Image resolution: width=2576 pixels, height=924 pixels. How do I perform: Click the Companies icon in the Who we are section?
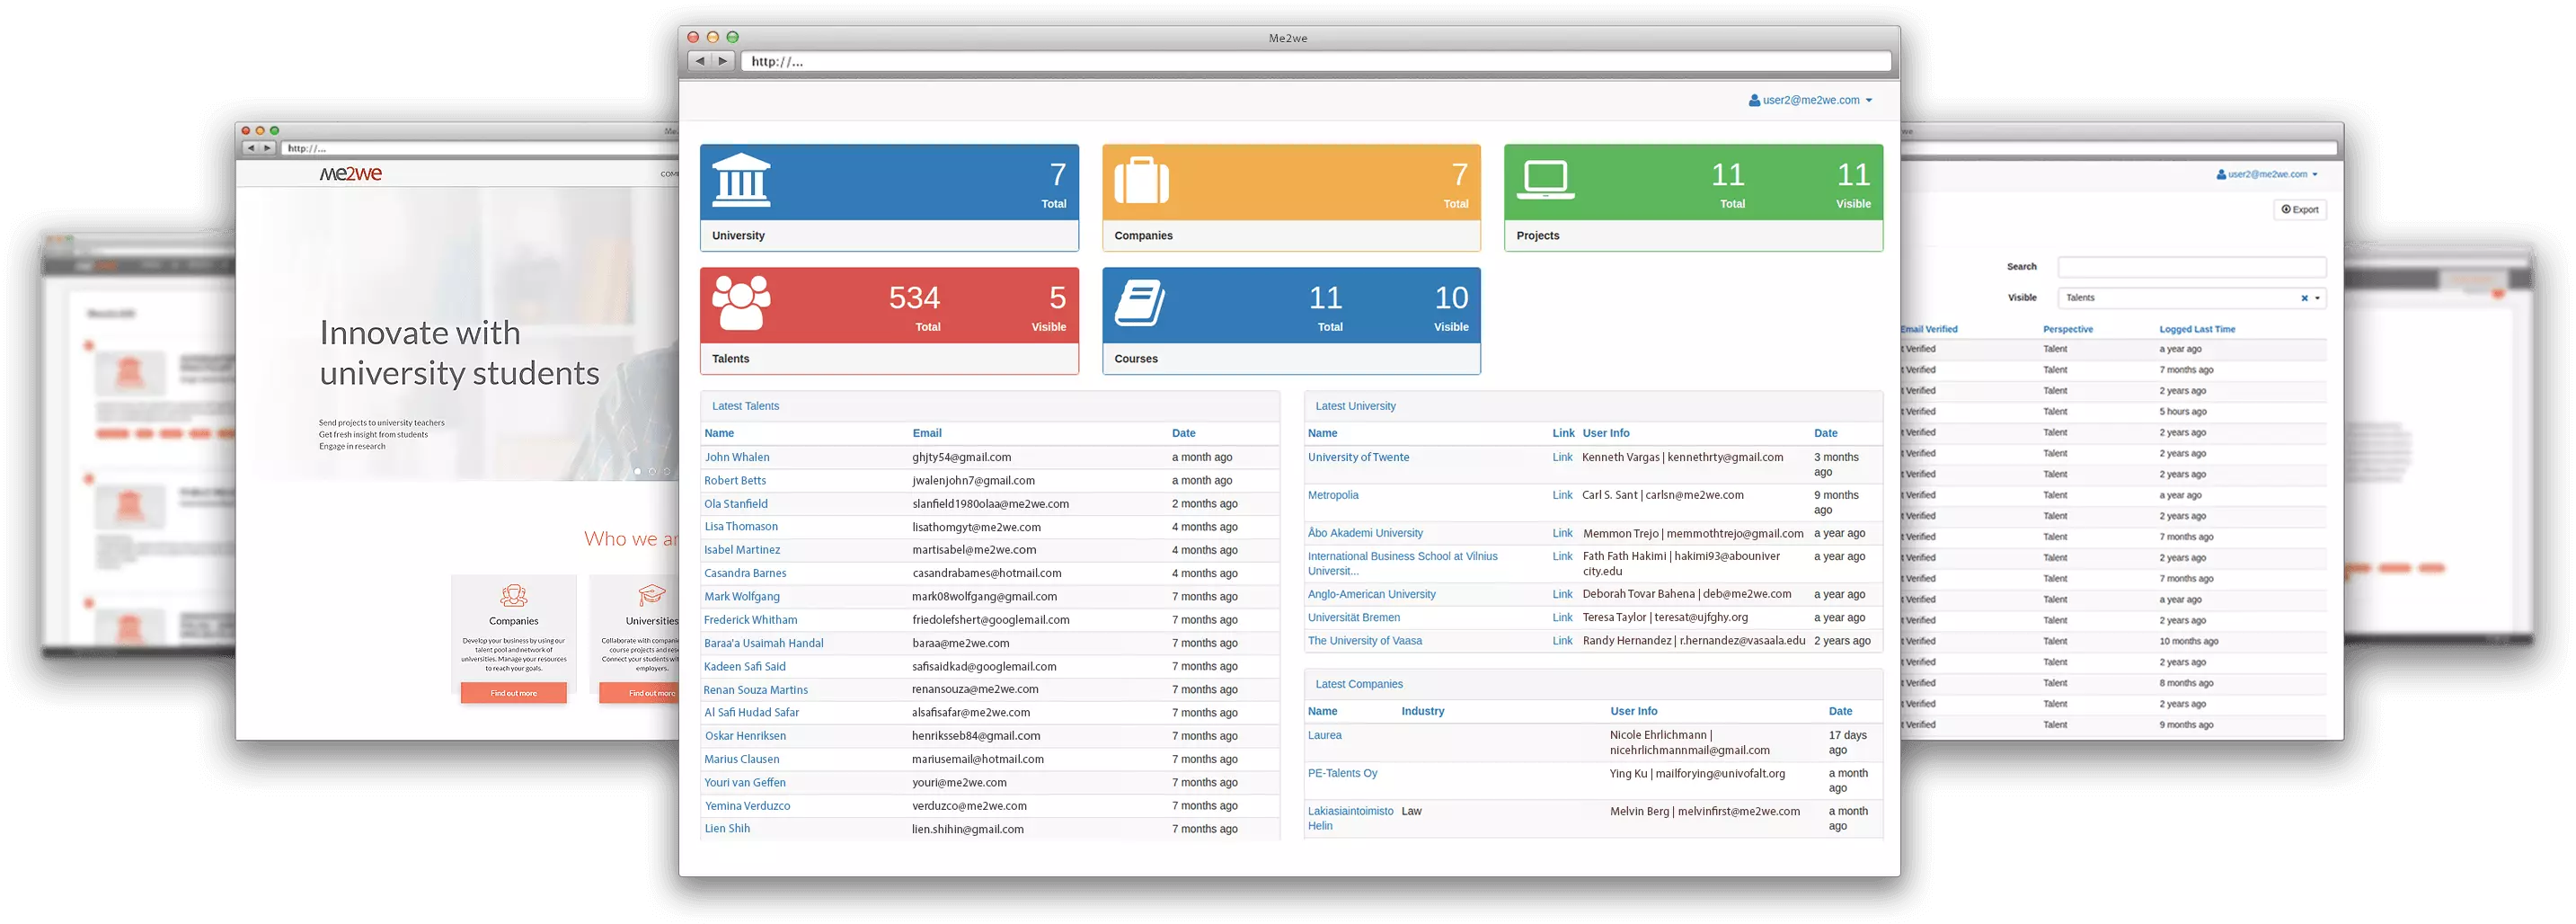point(514,596)
